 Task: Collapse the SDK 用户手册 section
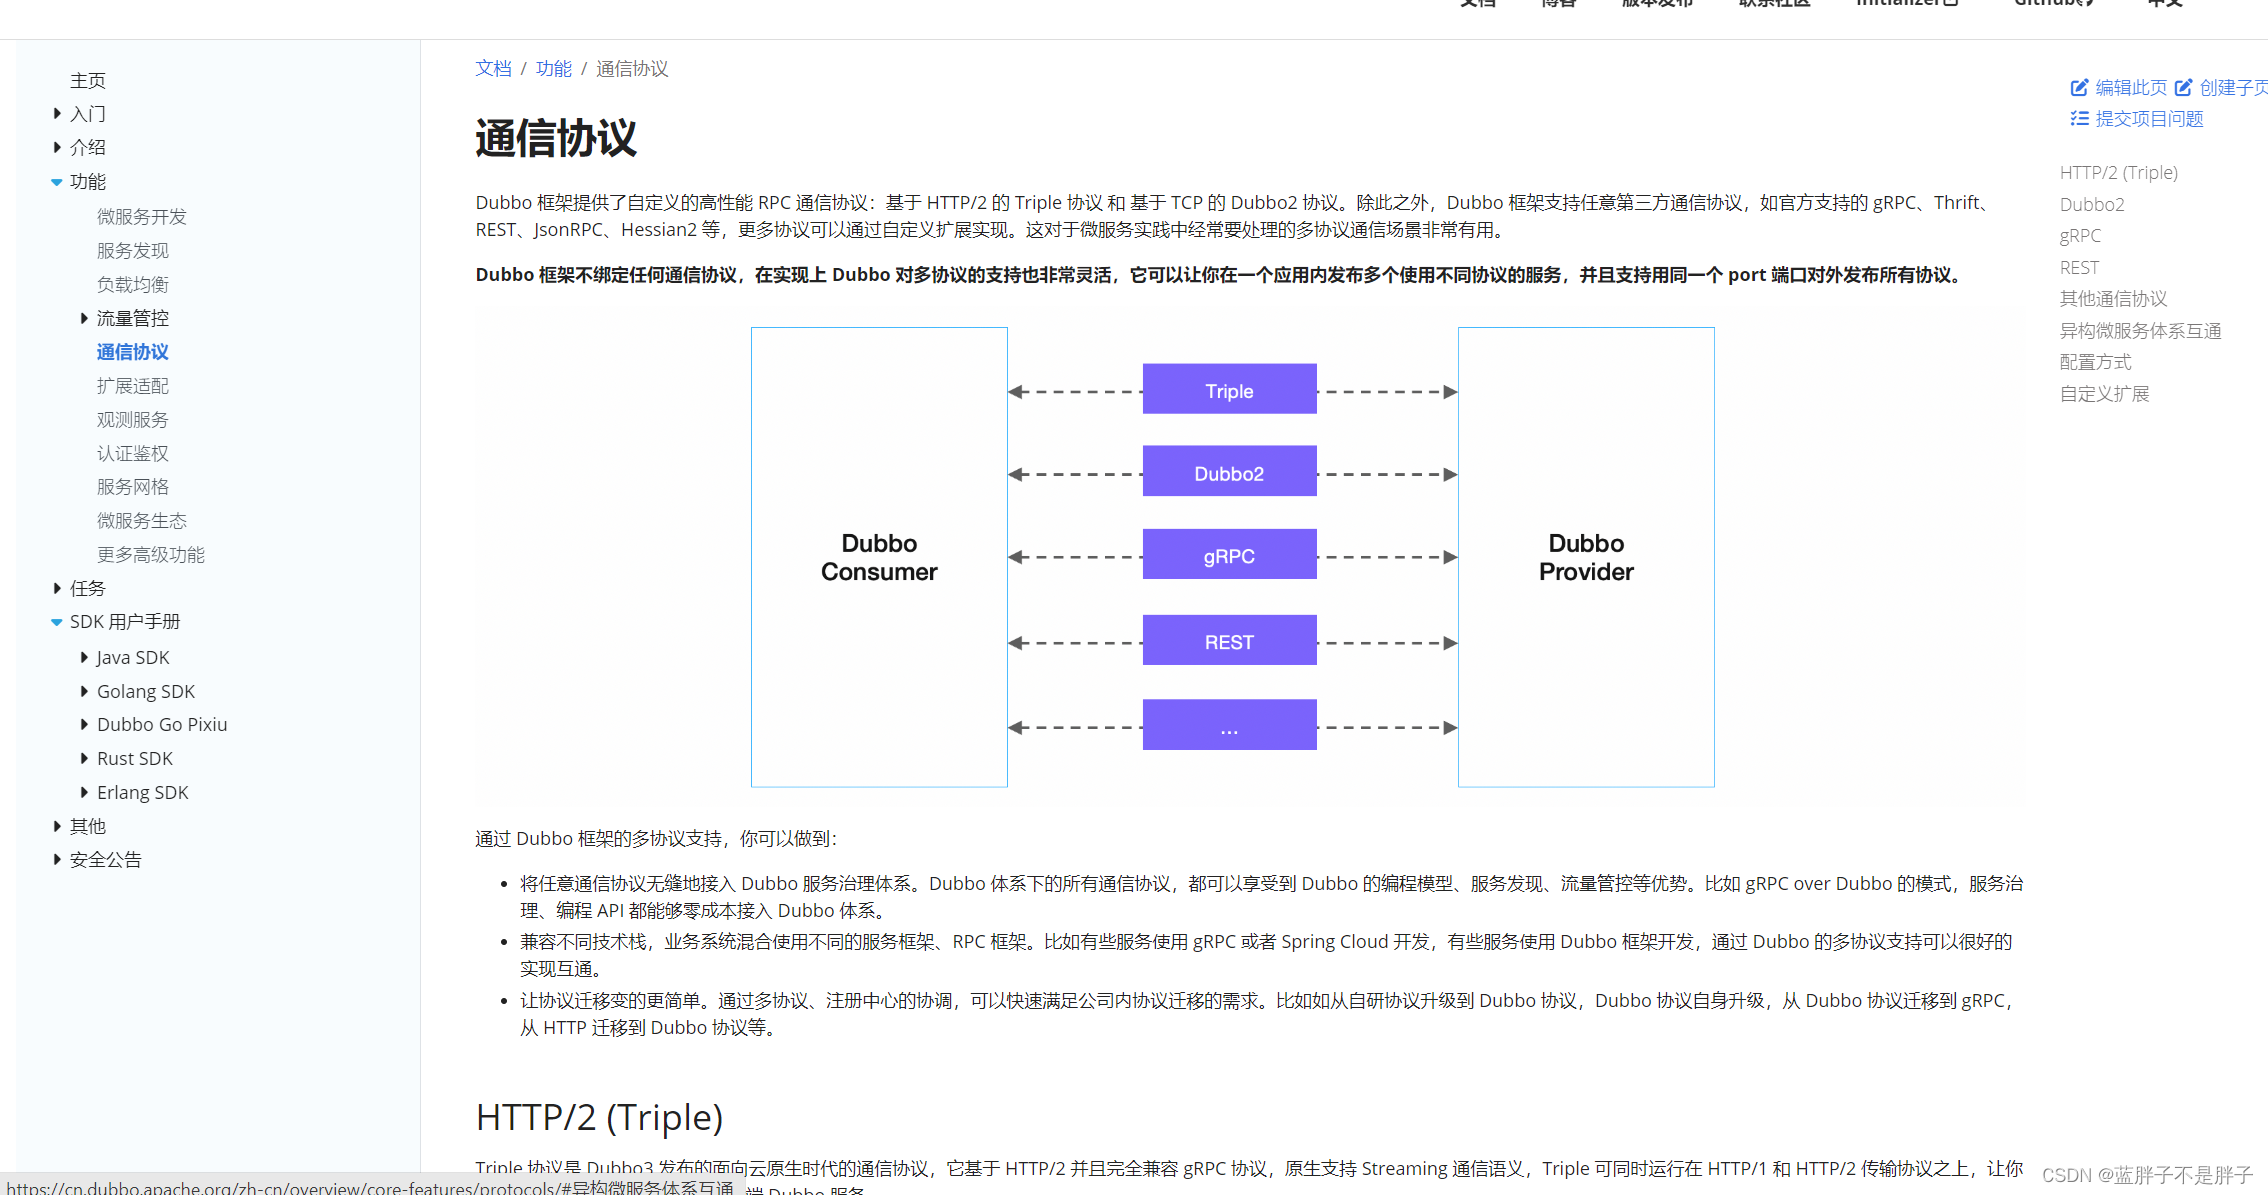click(57, 622)
